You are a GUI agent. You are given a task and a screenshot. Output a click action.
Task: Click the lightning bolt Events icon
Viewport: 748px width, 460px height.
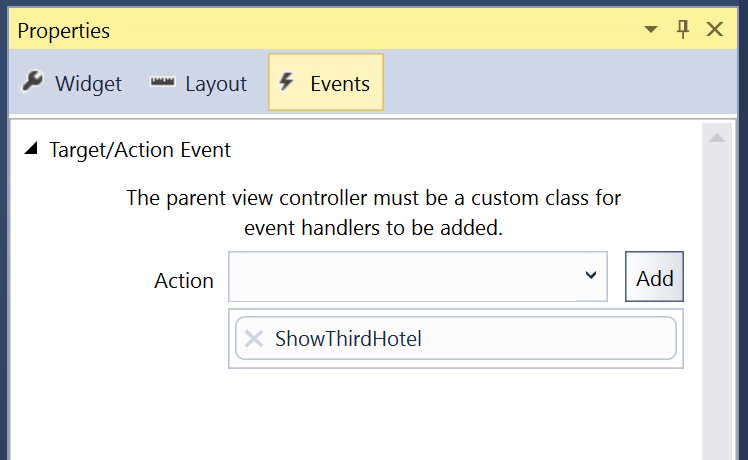point(286,82)
